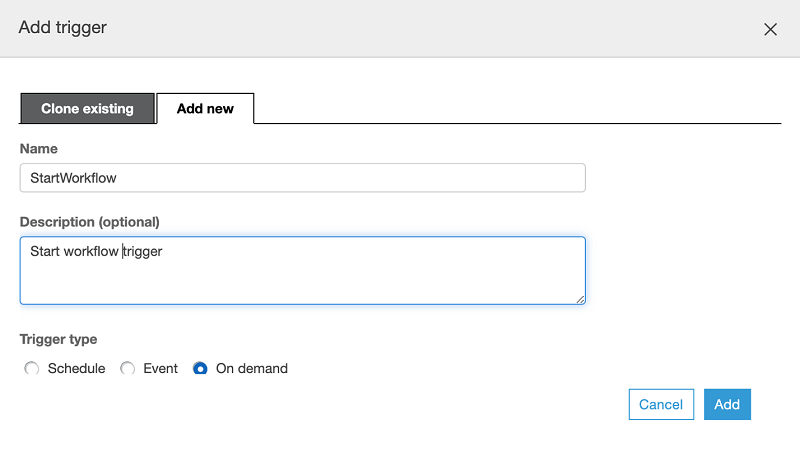Grab the Description box resize handle
800x462 pixels.
(x=580, y=298)
